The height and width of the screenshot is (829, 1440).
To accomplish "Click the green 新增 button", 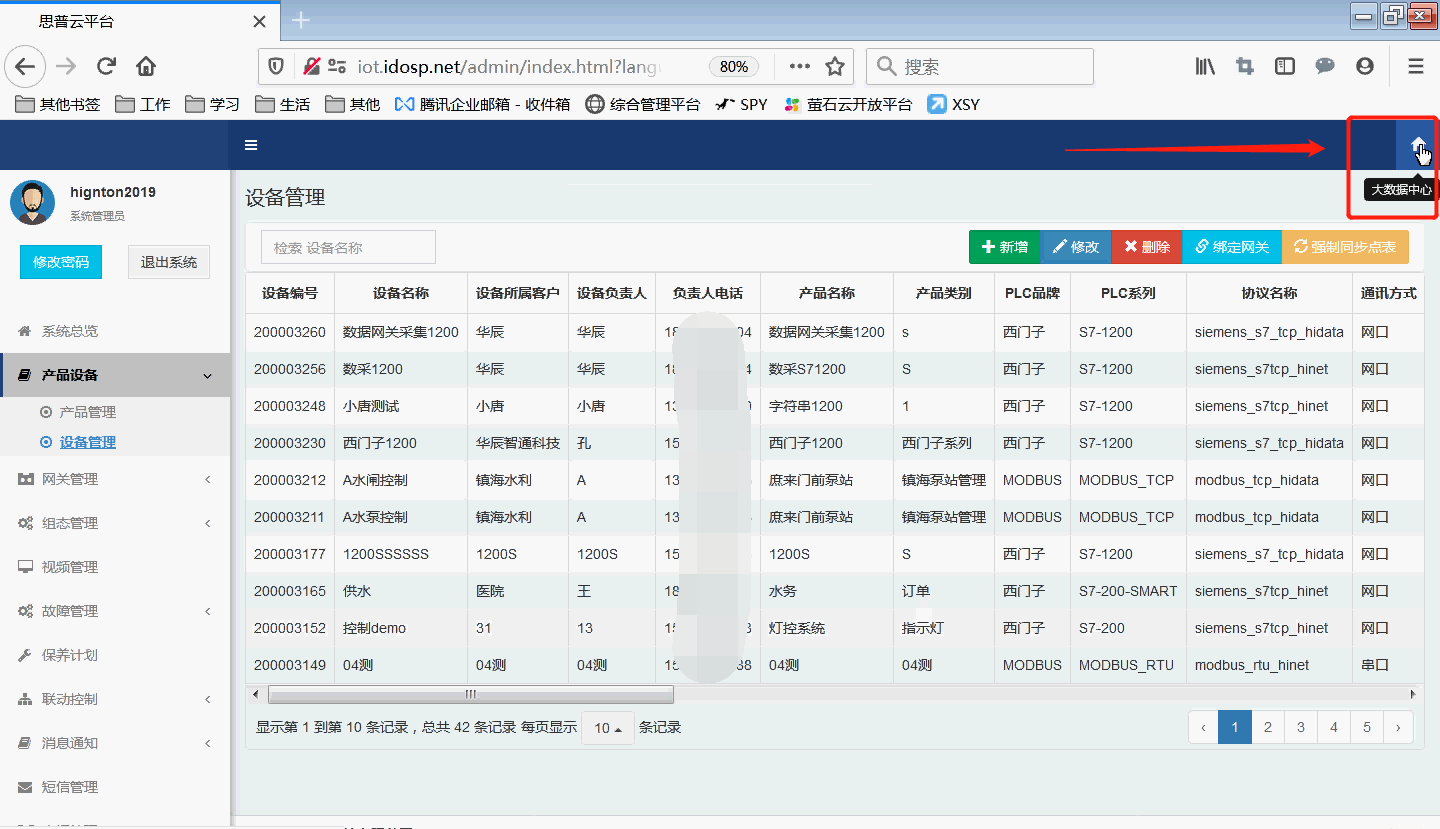I will coord(1004,247).
